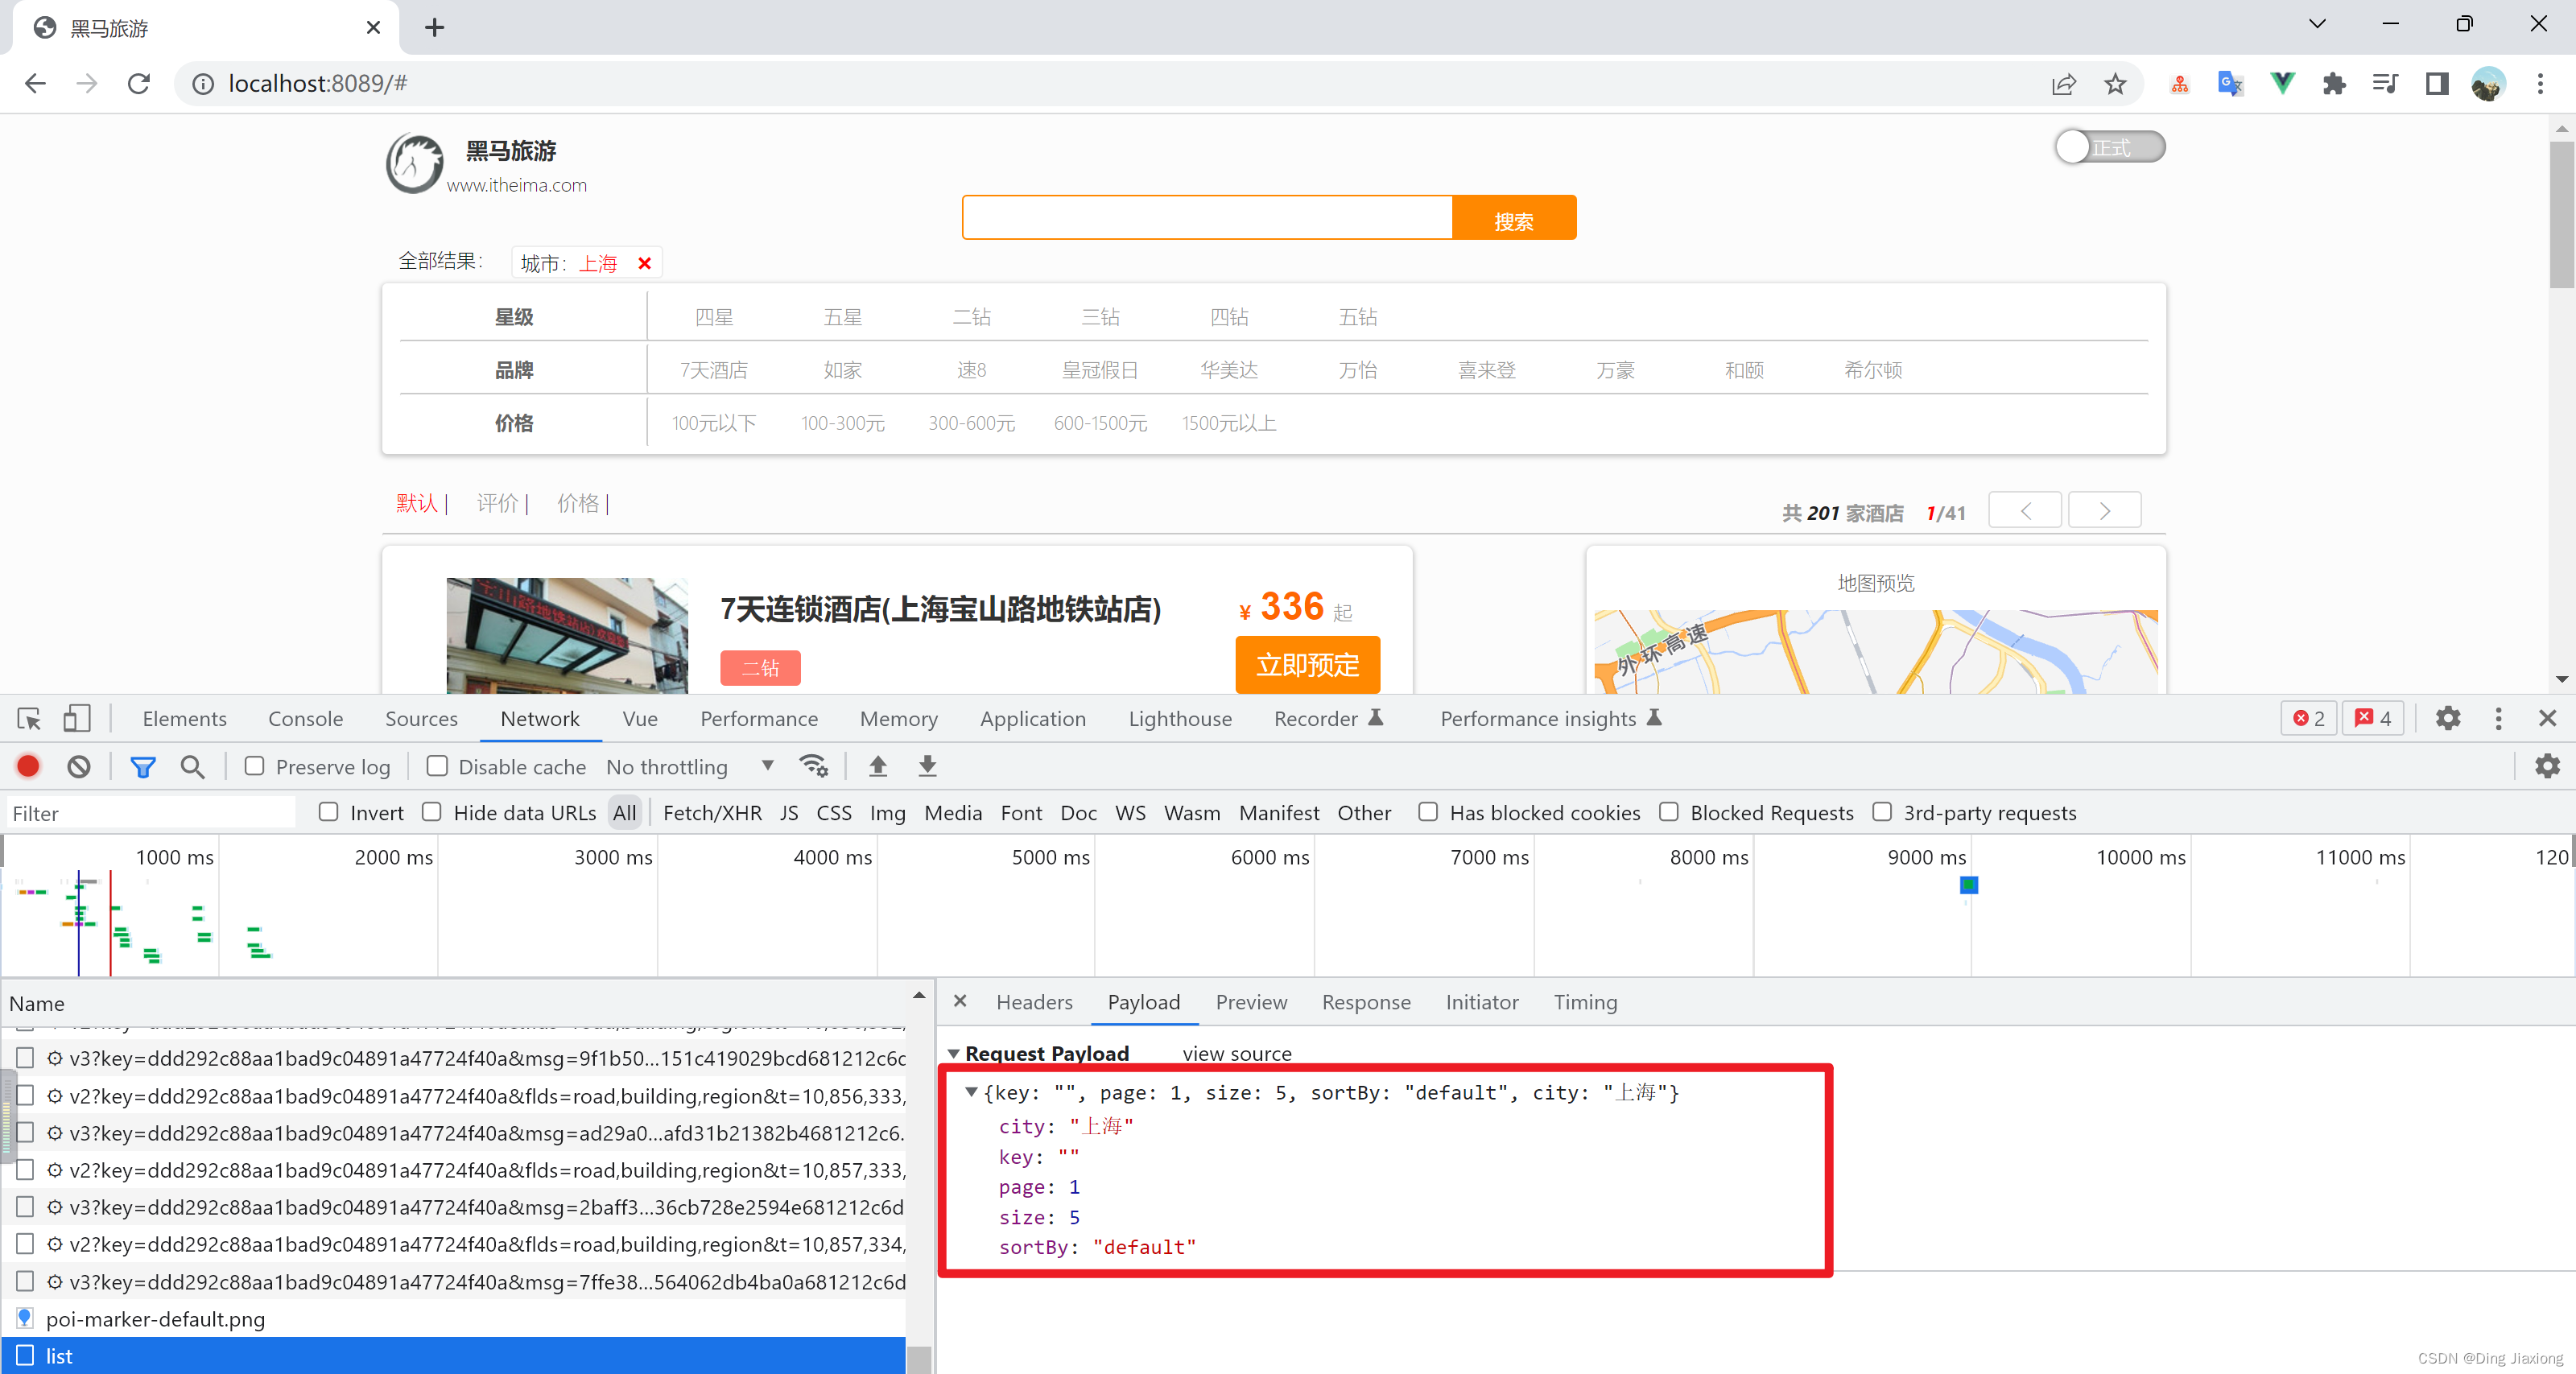Image resolution: width=2576 pixels, height=1374 pixels.
Task: Toggle the device toolbar icon
Action: [x=77, y=718]
